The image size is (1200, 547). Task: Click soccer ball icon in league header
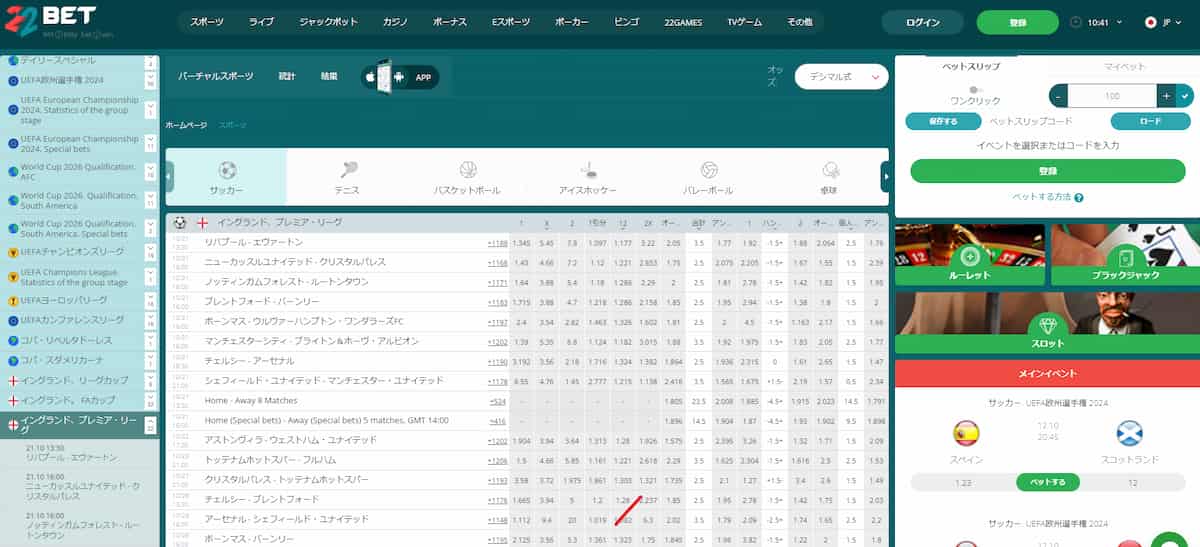[x=180, y=222]
